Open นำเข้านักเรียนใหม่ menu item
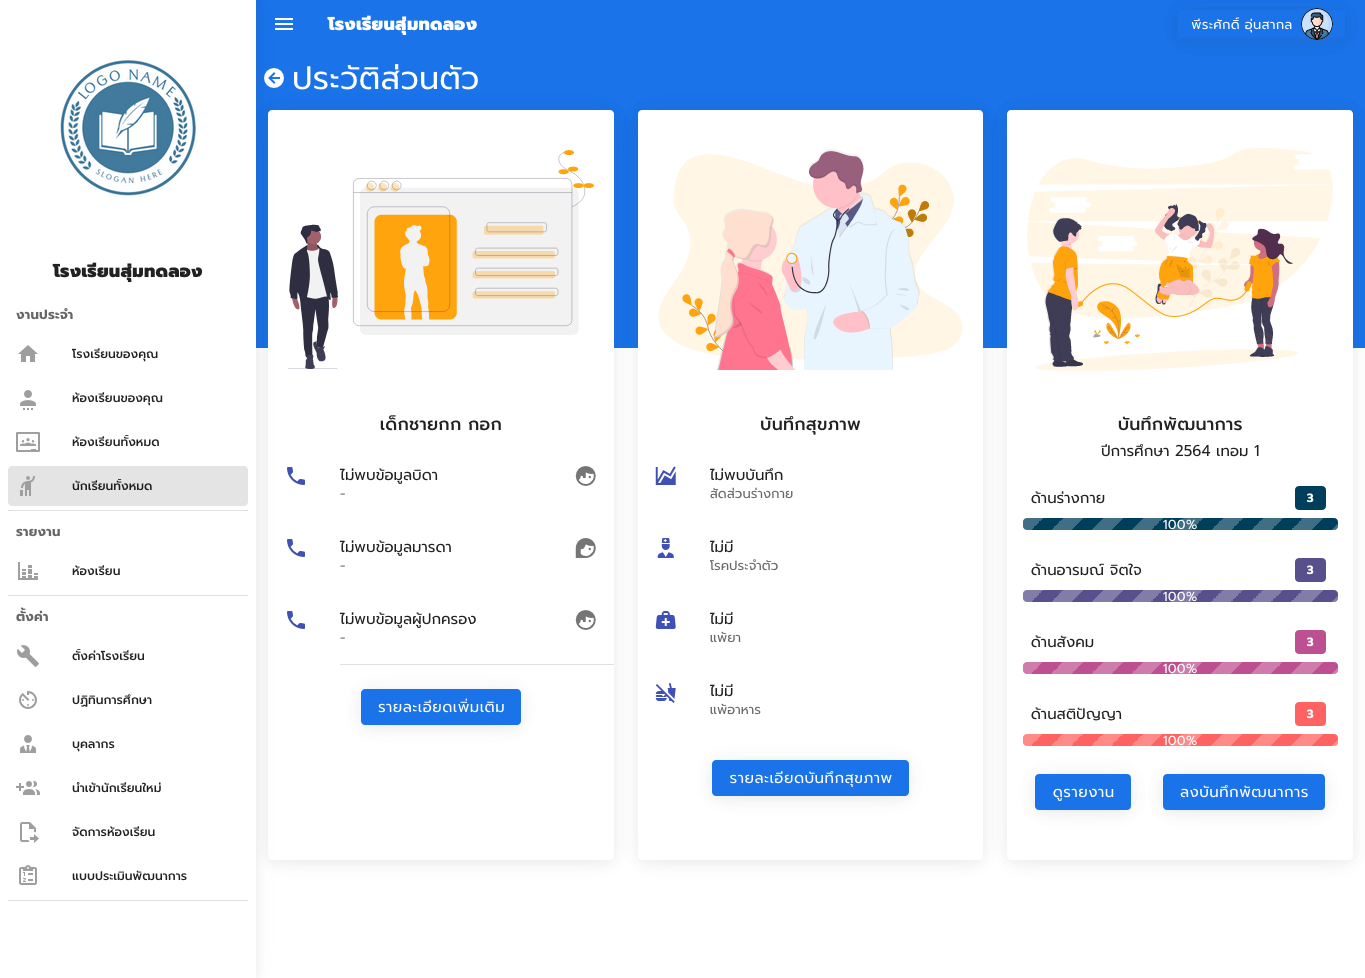 [116, 788]
